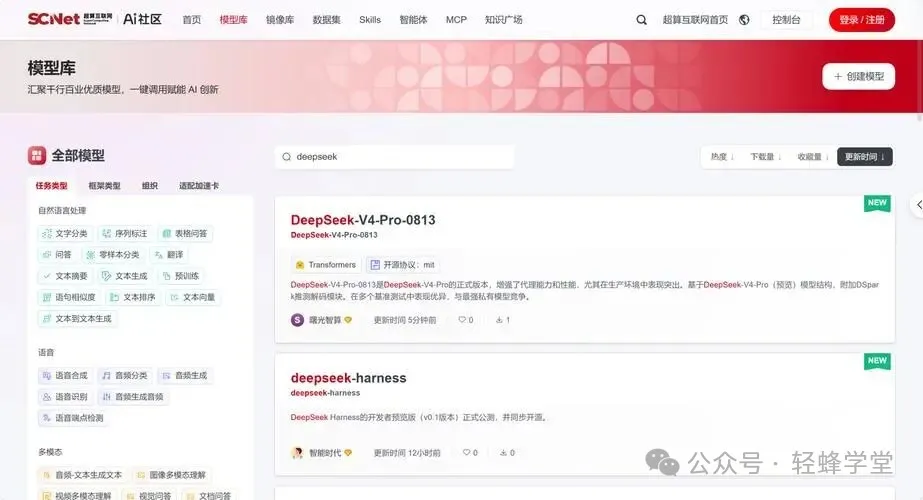Select the 语音端点检测 filter tag
Screen dimensions: 923x500
[x=73, y=418]
